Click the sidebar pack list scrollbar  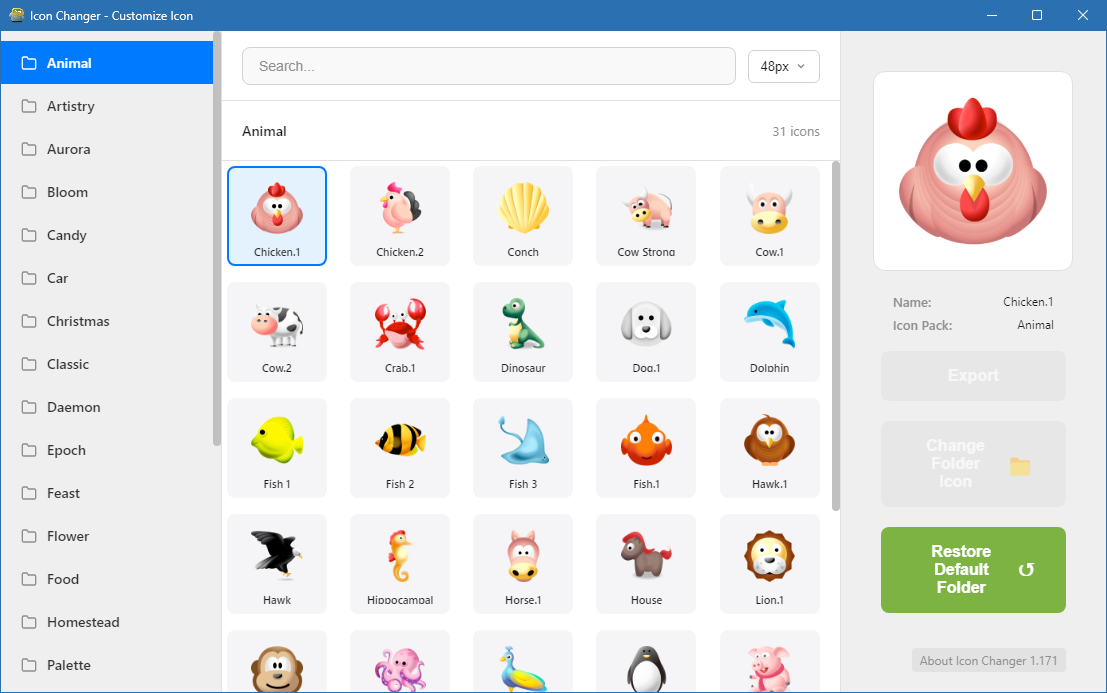[217, 239]
